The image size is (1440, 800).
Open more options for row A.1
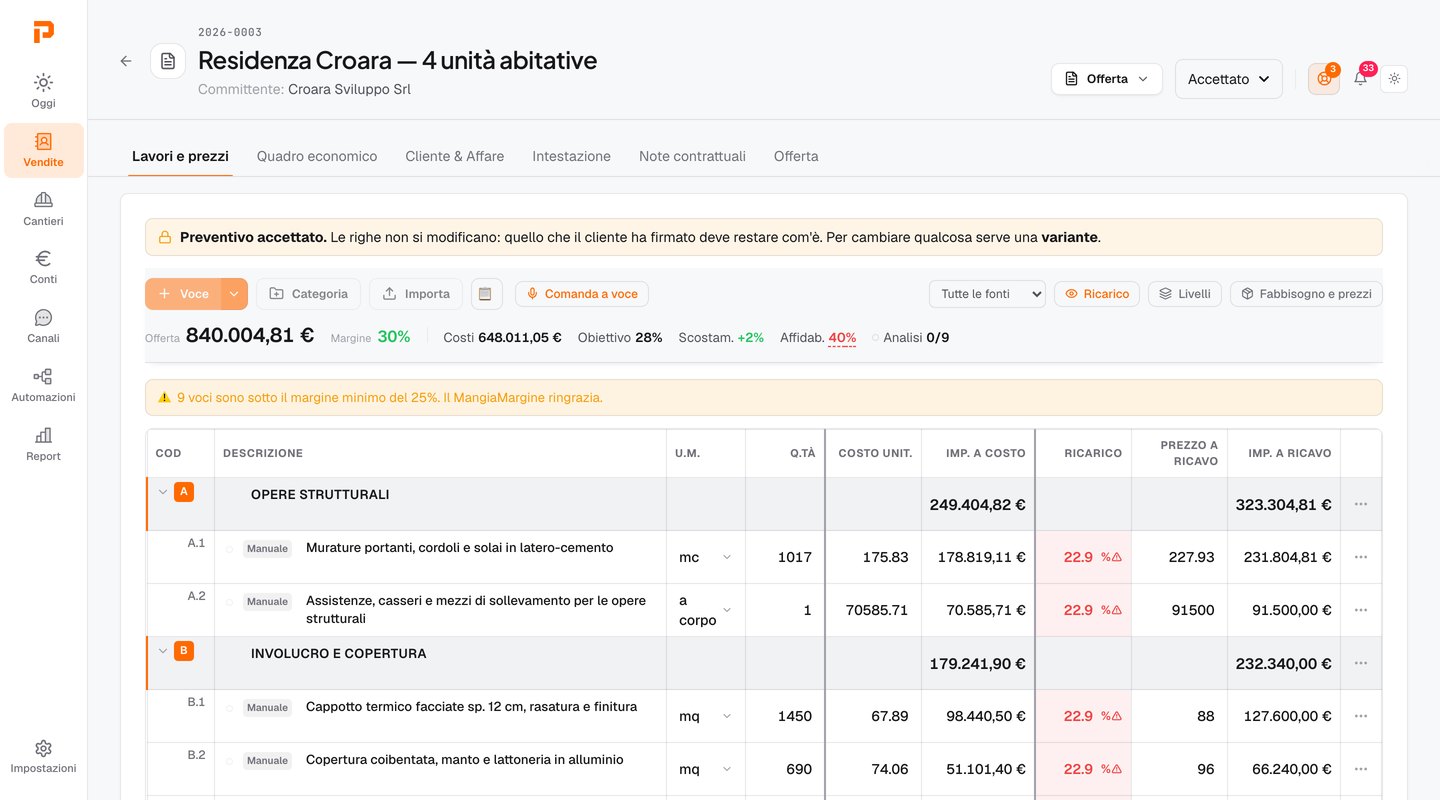tap(1360, 557)
